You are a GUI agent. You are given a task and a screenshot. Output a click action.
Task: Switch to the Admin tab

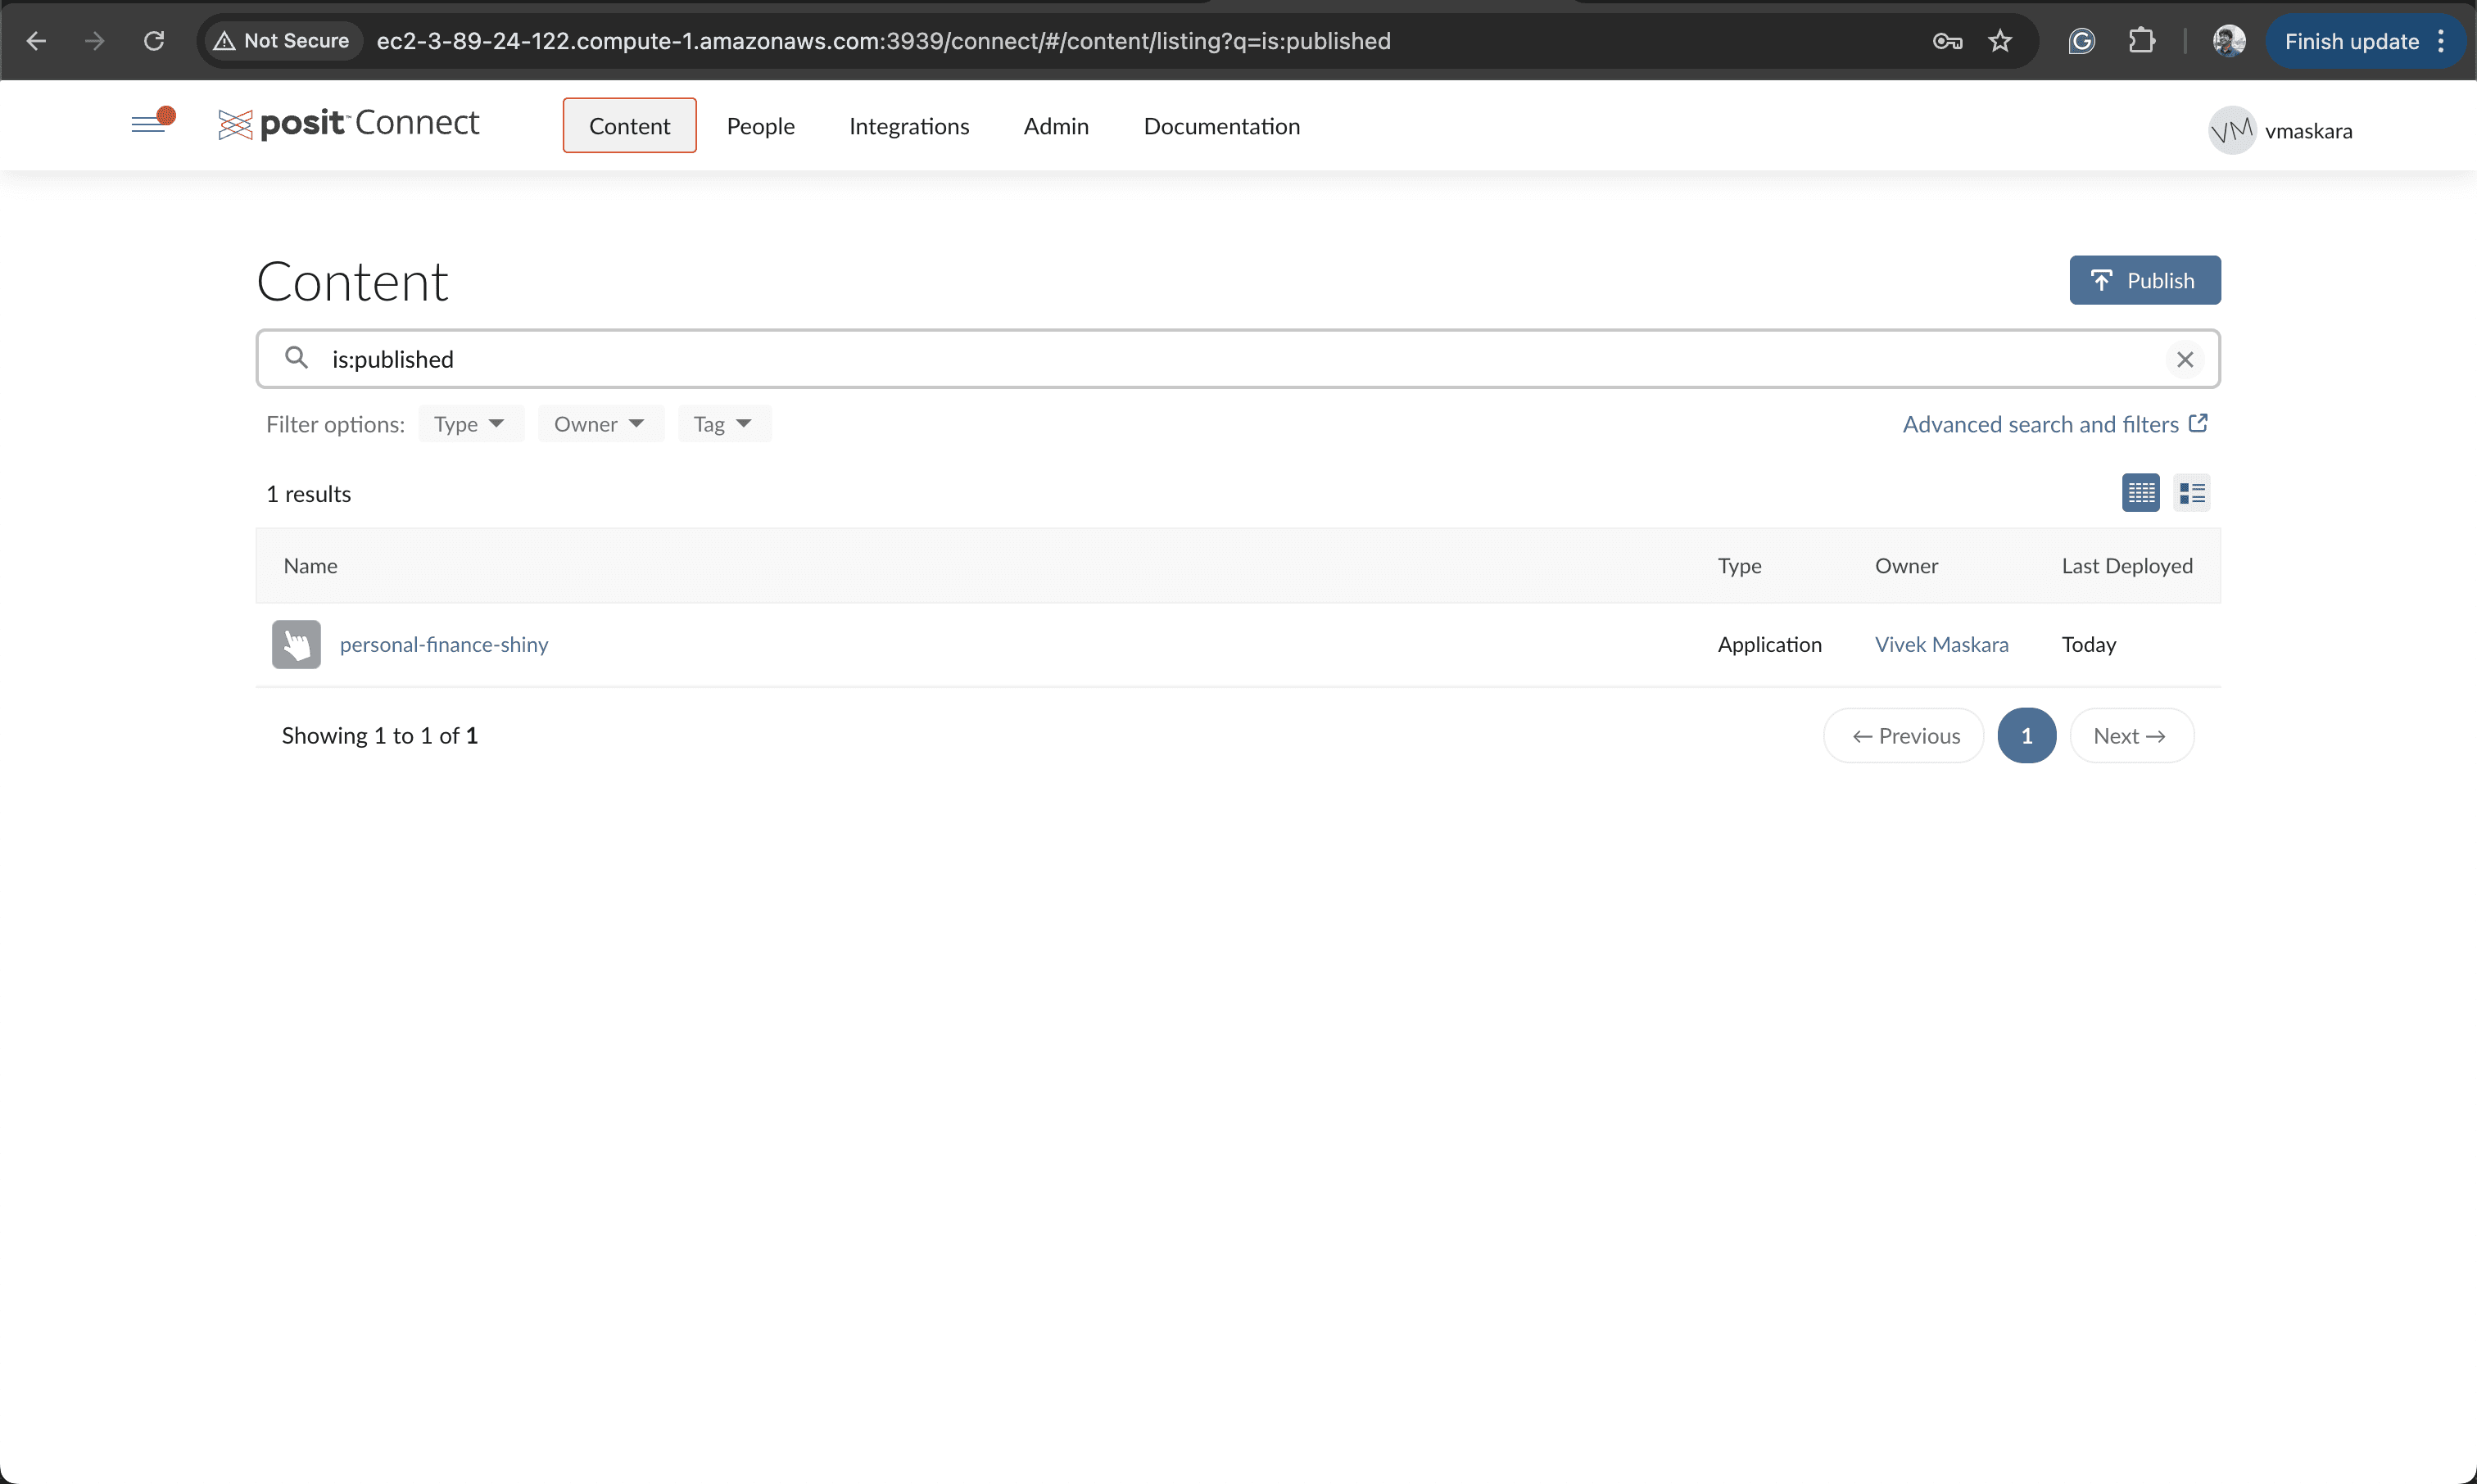click(1056, 126)
